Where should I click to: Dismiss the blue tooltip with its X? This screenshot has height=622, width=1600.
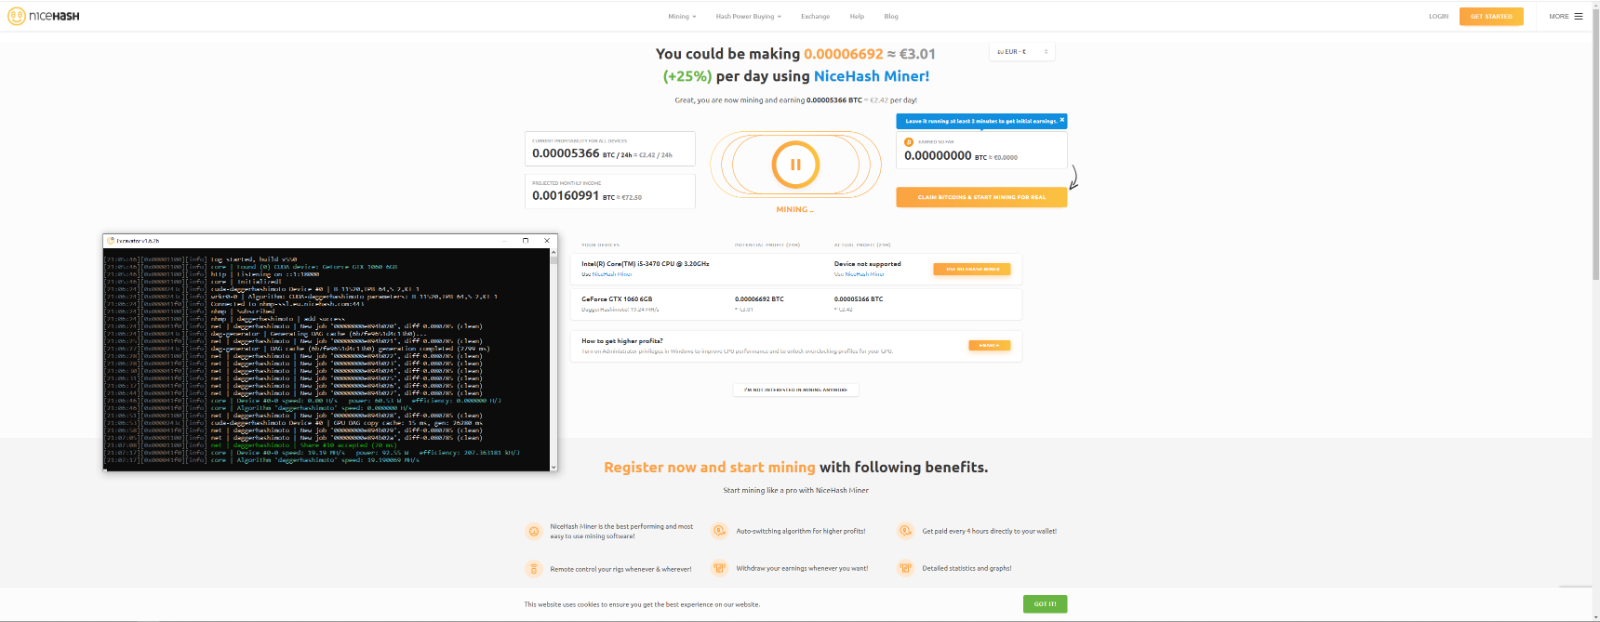[1062, 120]
